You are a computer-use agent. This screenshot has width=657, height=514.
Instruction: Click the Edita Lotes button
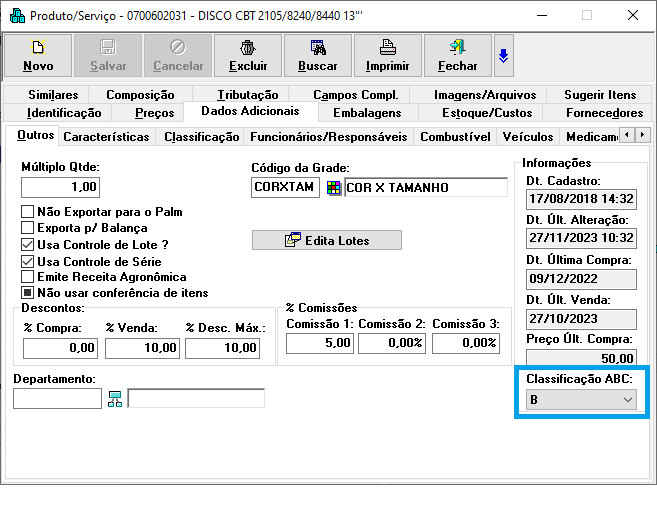326,240
